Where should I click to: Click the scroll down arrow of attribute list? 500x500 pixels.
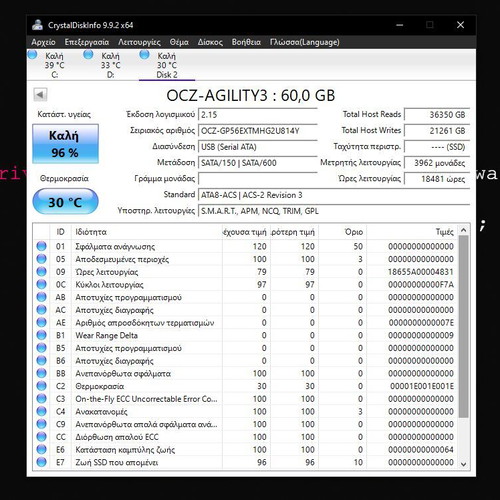tap(464, 464)
